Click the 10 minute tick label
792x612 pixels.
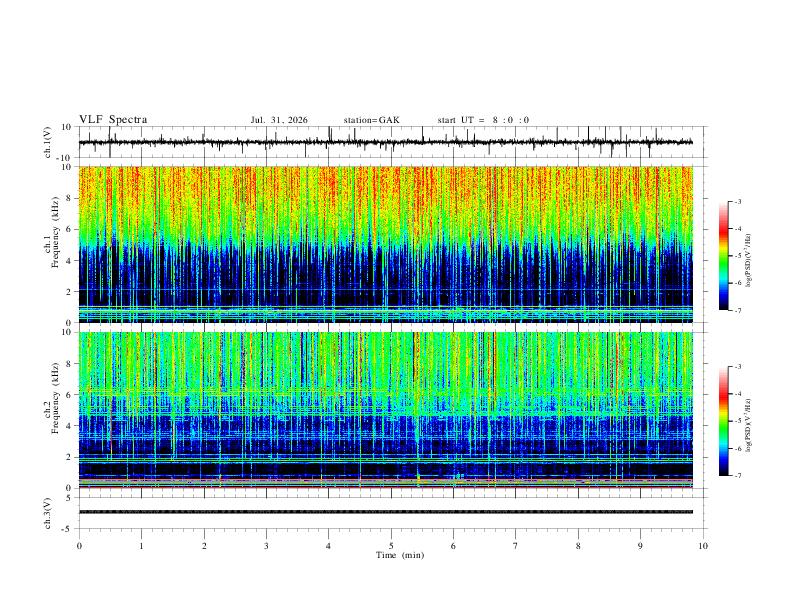703,546
